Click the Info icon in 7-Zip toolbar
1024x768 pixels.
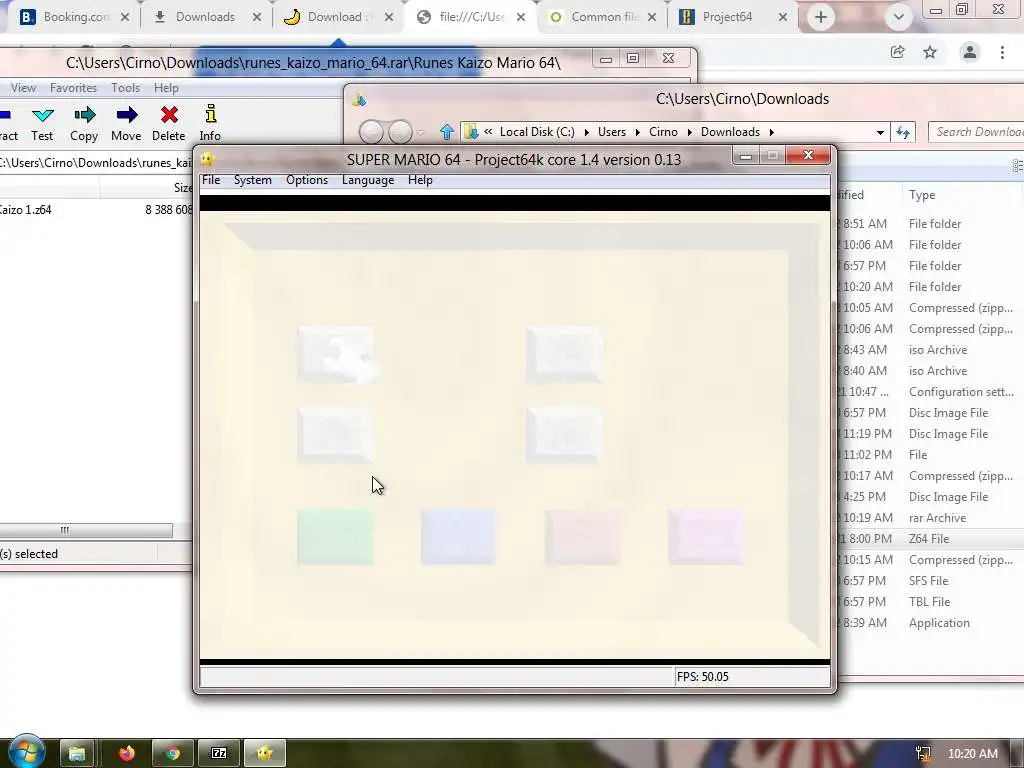click(210, 123)
